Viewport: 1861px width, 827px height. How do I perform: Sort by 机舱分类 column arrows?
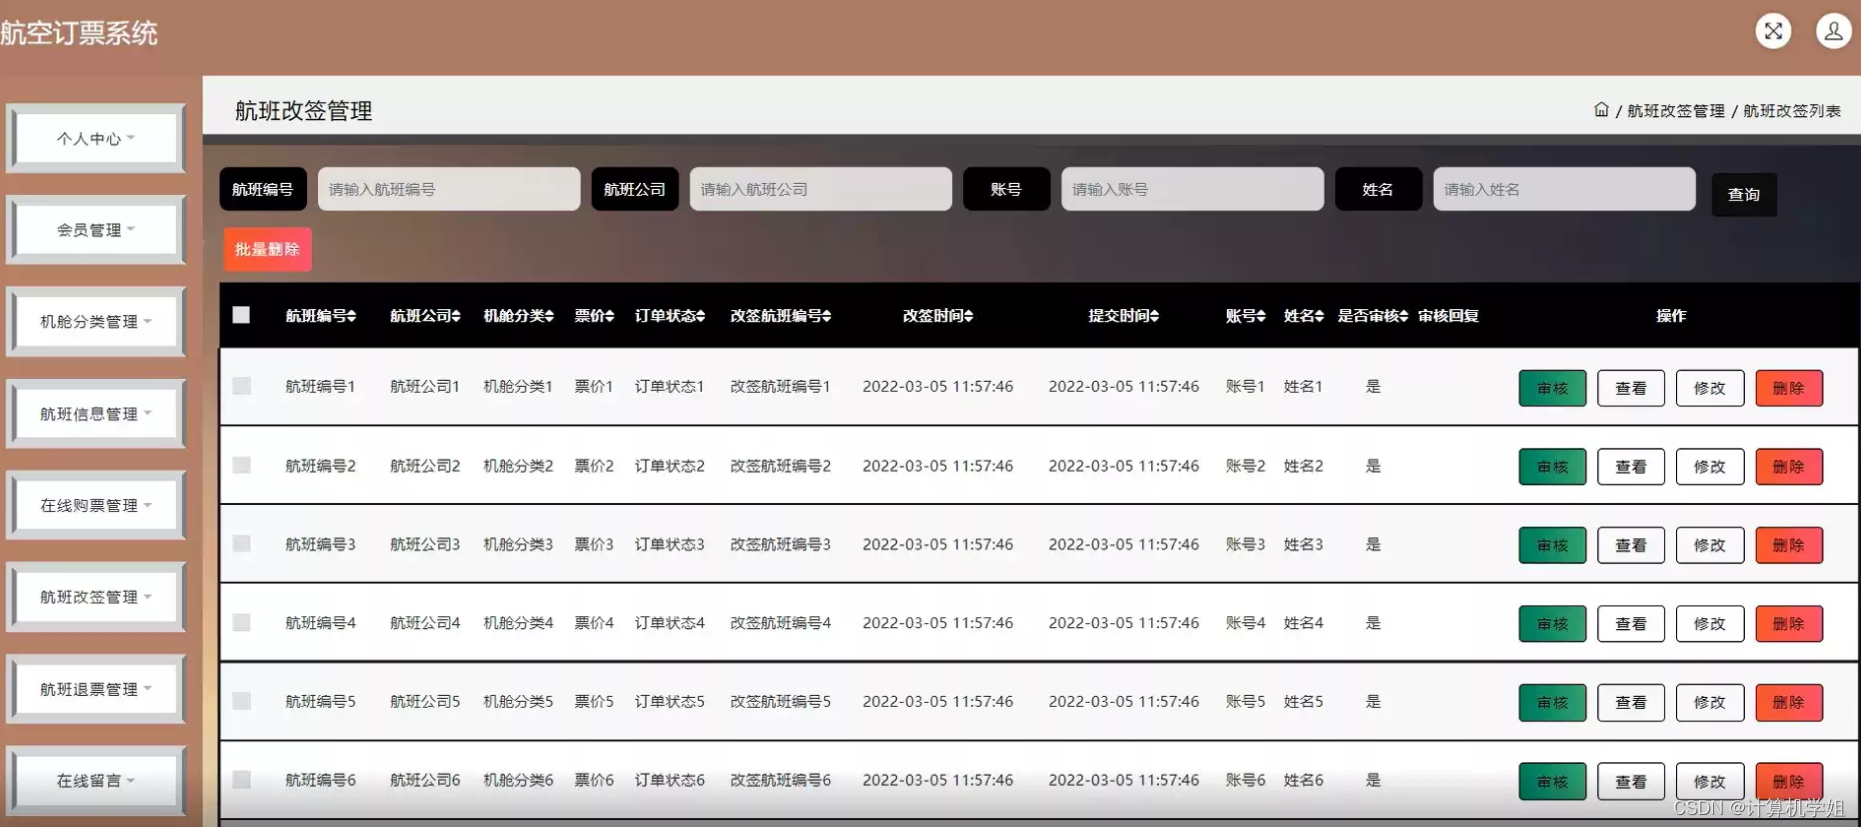click(x=549, y=316)
